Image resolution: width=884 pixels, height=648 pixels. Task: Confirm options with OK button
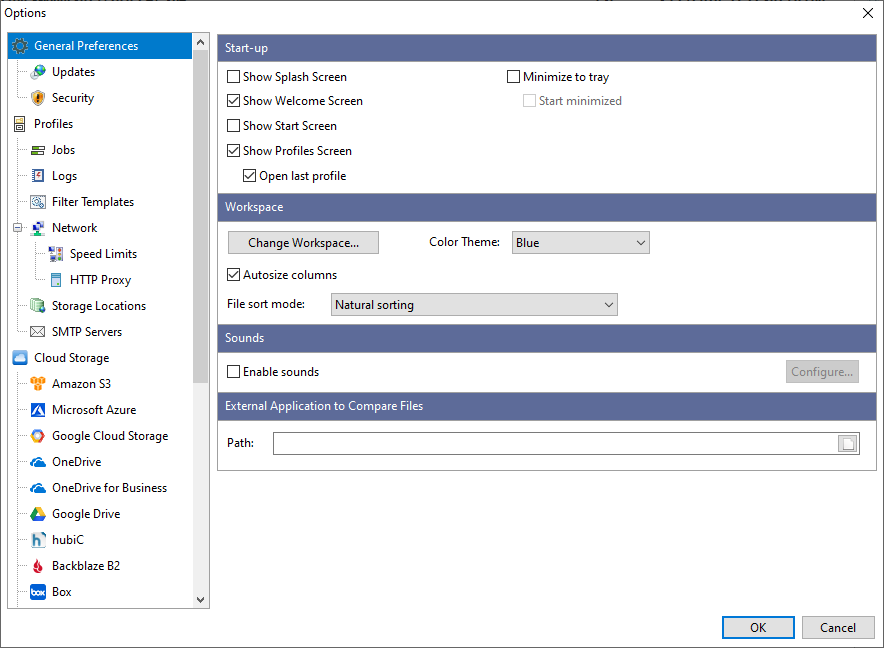758,628
